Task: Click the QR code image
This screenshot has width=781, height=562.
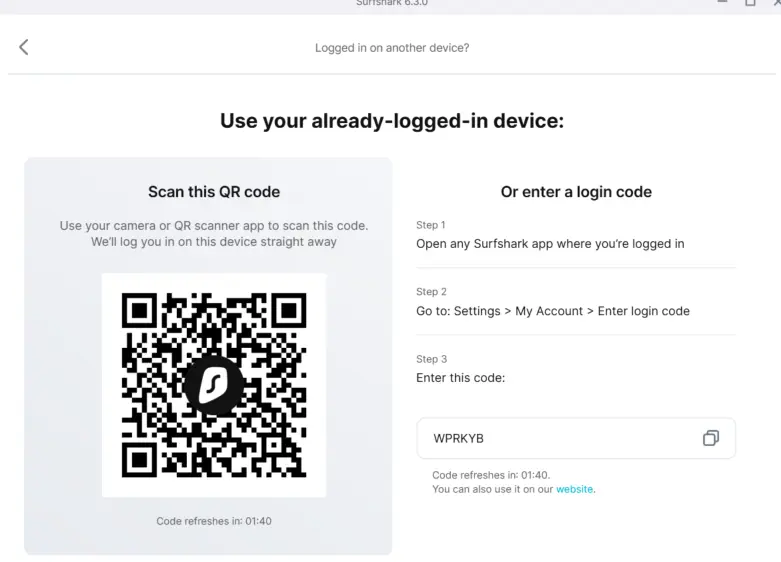Action: 214,385
